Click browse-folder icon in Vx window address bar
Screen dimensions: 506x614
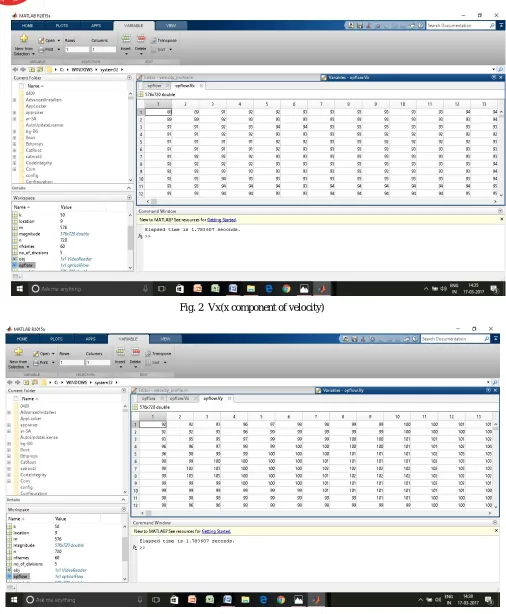tap(40, 69)
